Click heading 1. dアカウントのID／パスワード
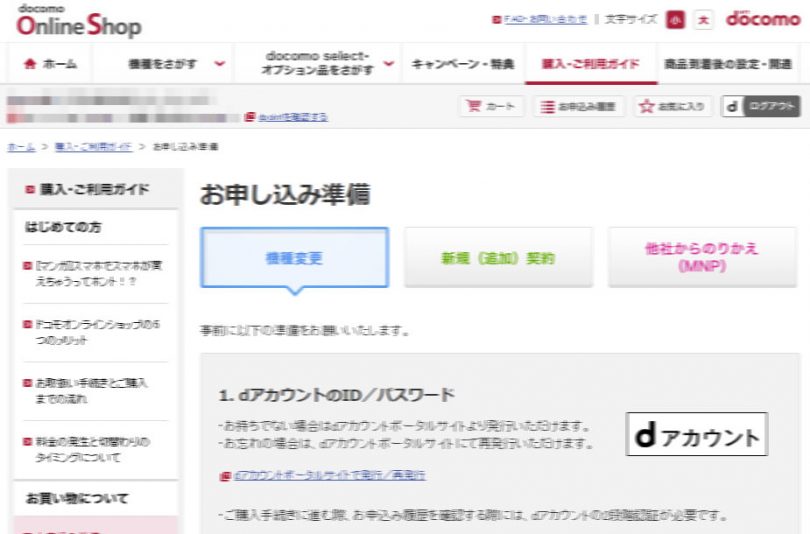 336,396
